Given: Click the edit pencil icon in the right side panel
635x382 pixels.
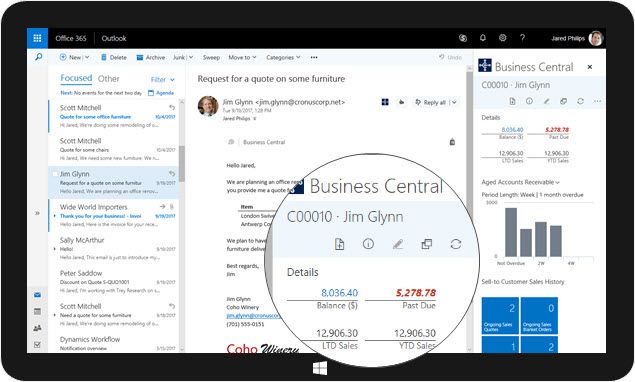Looking at the screenshot, I should [x=546, y=101].
